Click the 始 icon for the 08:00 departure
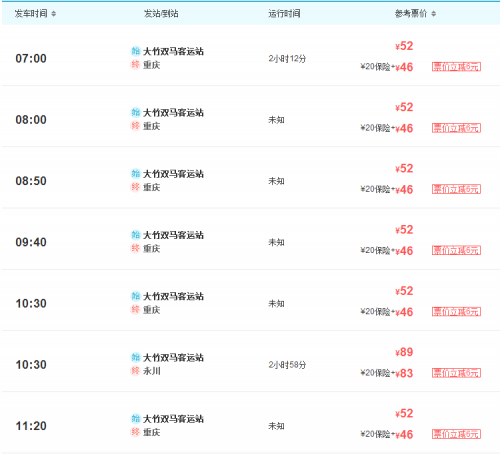This screenshot has height=454, width=500. click(135, 112)
